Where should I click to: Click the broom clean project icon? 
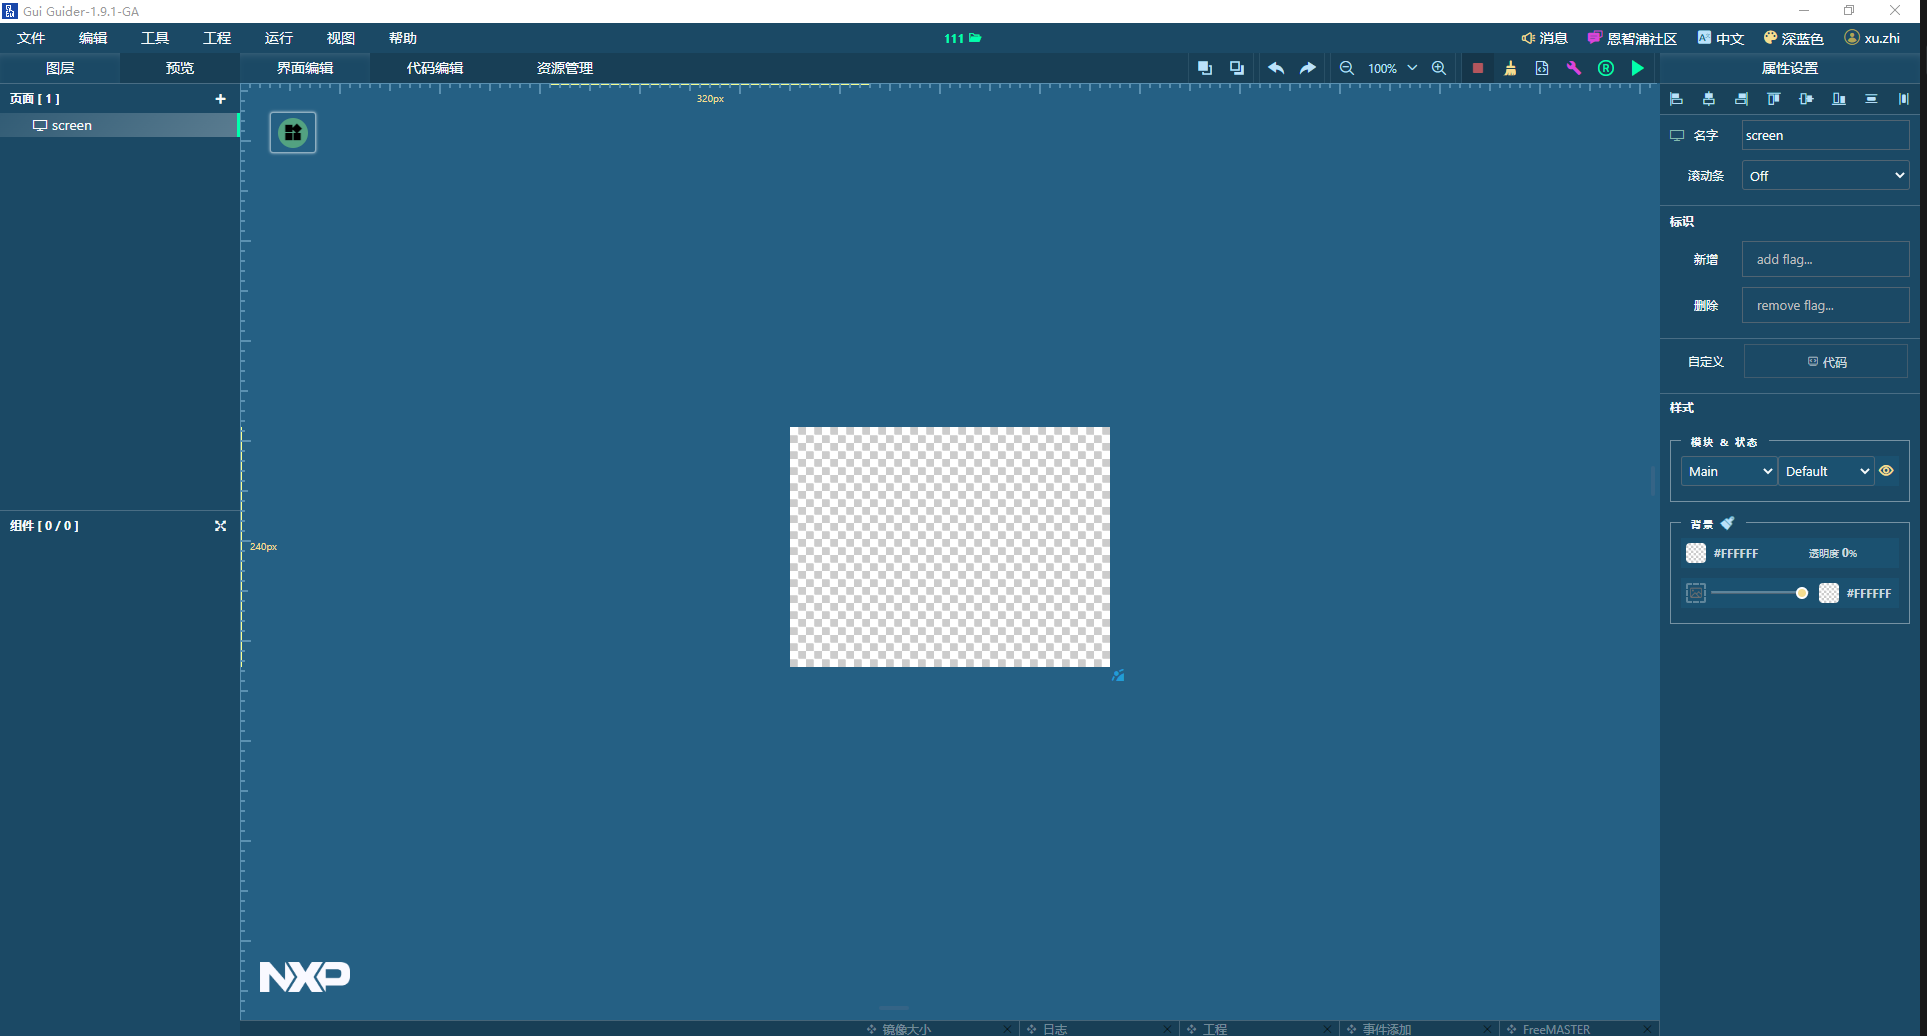coord(1510,68)
